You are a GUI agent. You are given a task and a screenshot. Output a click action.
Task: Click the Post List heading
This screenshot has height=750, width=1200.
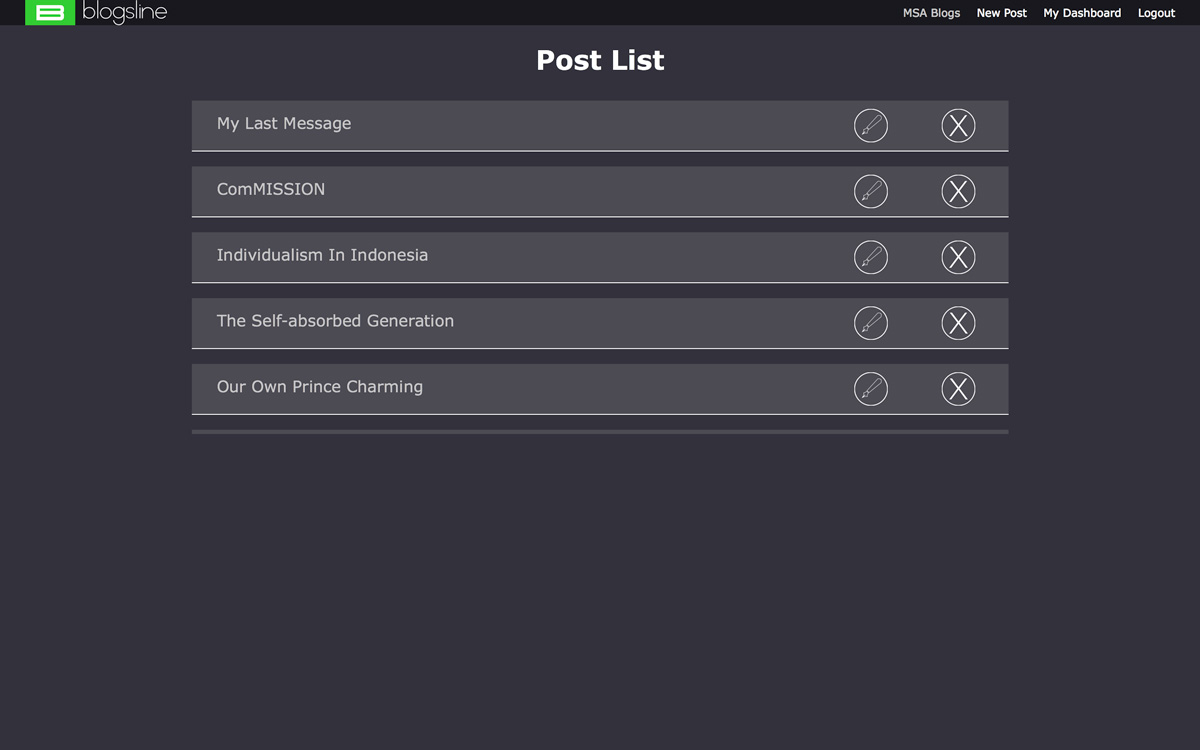pyautogui.click(x=600, y=60)
